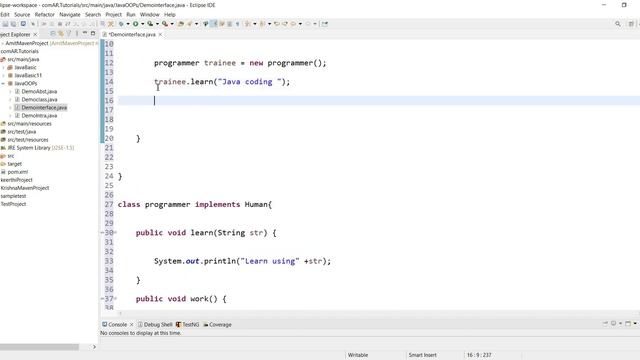Switch to the Debug Shell tab
This screenshot has height=360, width=640.
pos(155,324)
